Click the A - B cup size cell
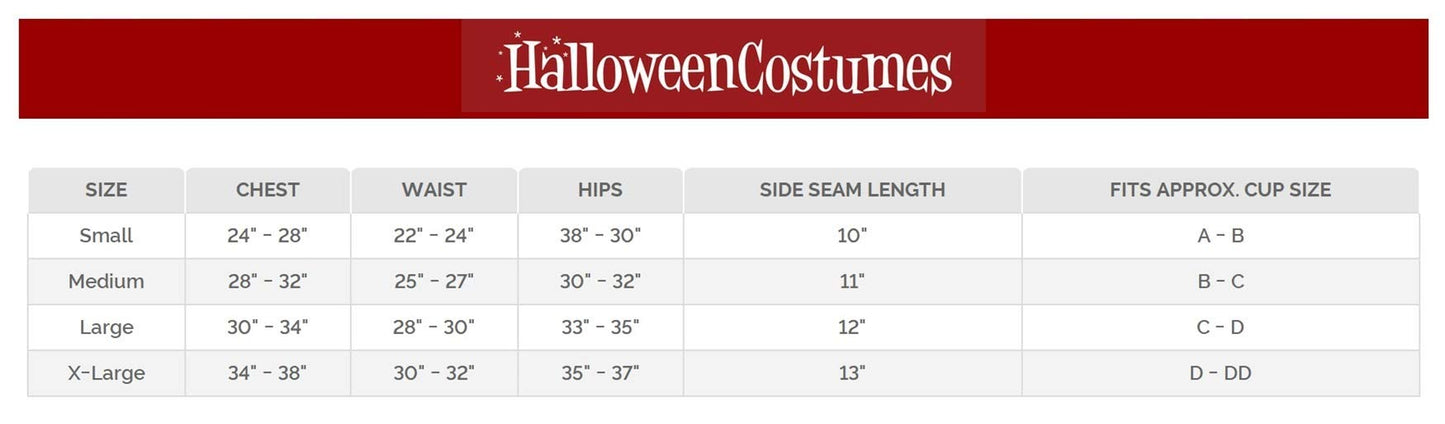 click(x=1220, y=236)
